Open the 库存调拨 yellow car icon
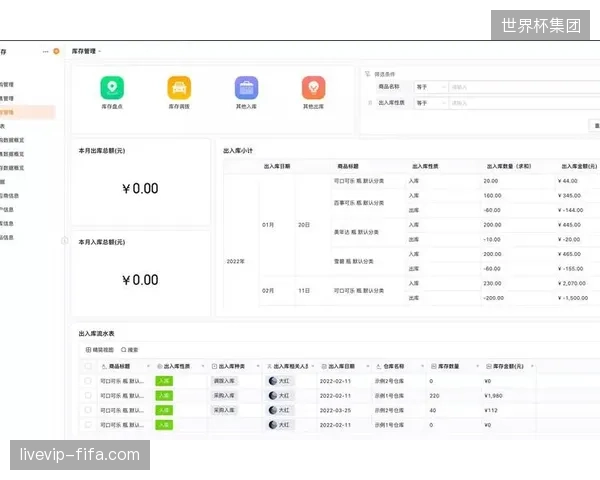This screenshot has height=480, width=600. click(179, 88)
